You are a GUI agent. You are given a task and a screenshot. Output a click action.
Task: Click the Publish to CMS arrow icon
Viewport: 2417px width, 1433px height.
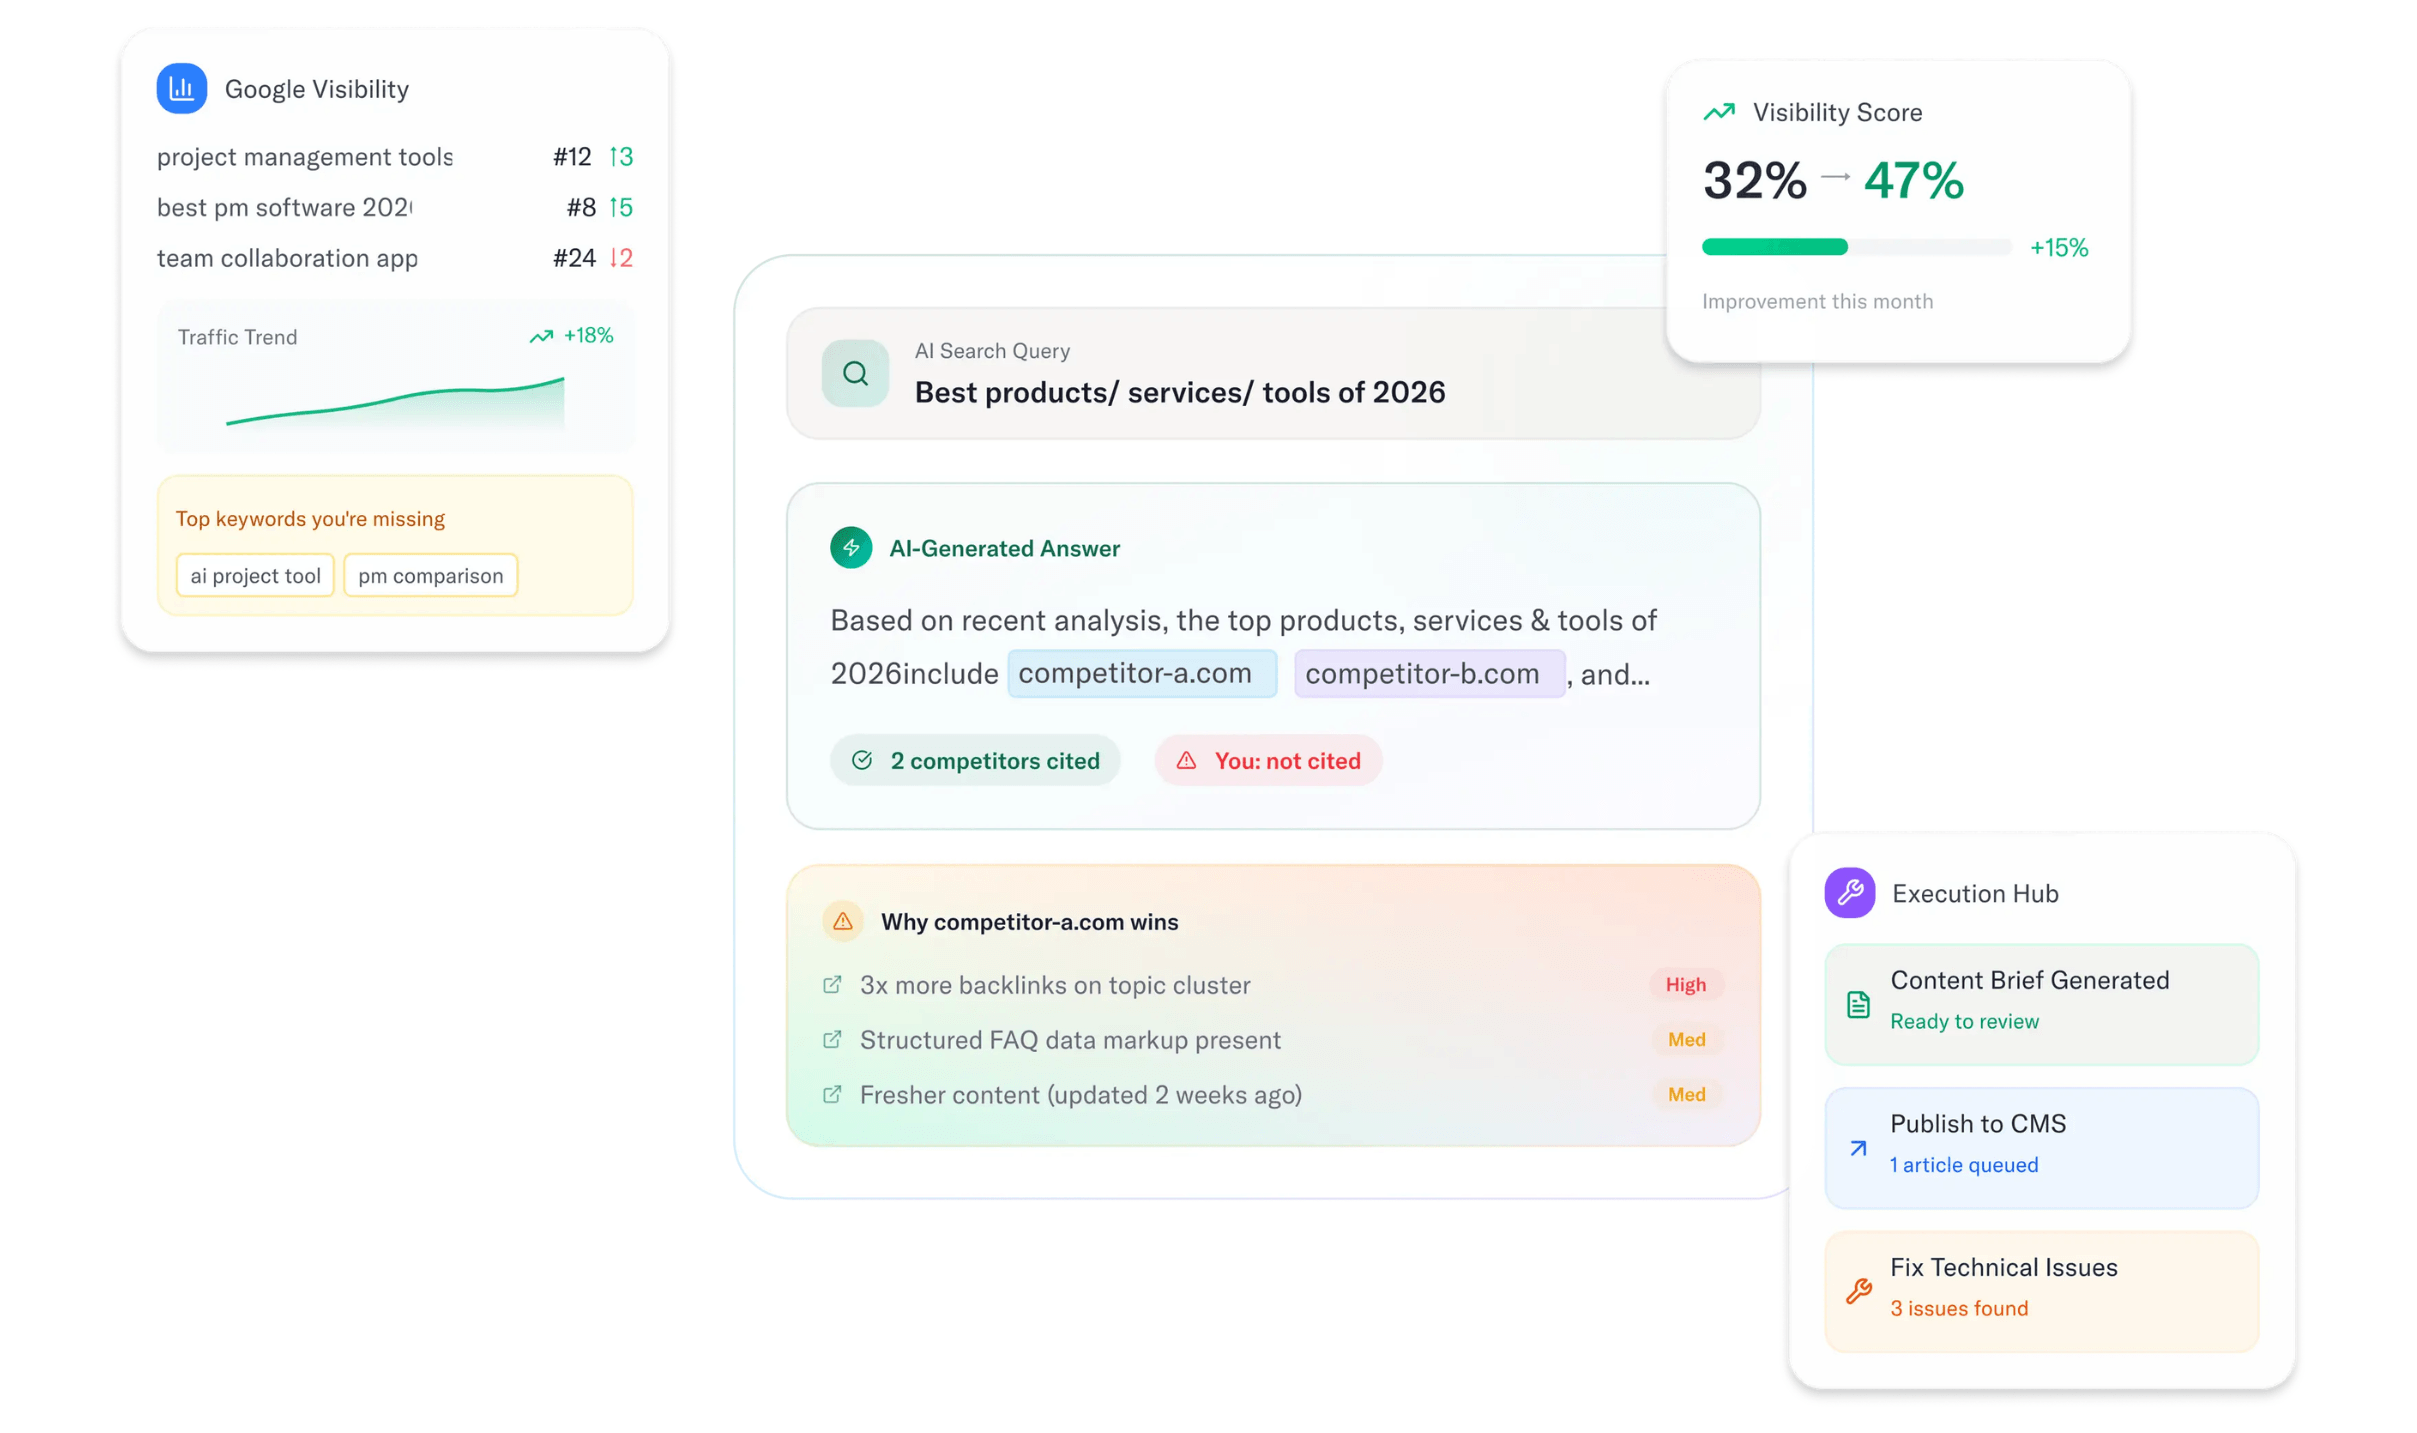[1857, 1148]
